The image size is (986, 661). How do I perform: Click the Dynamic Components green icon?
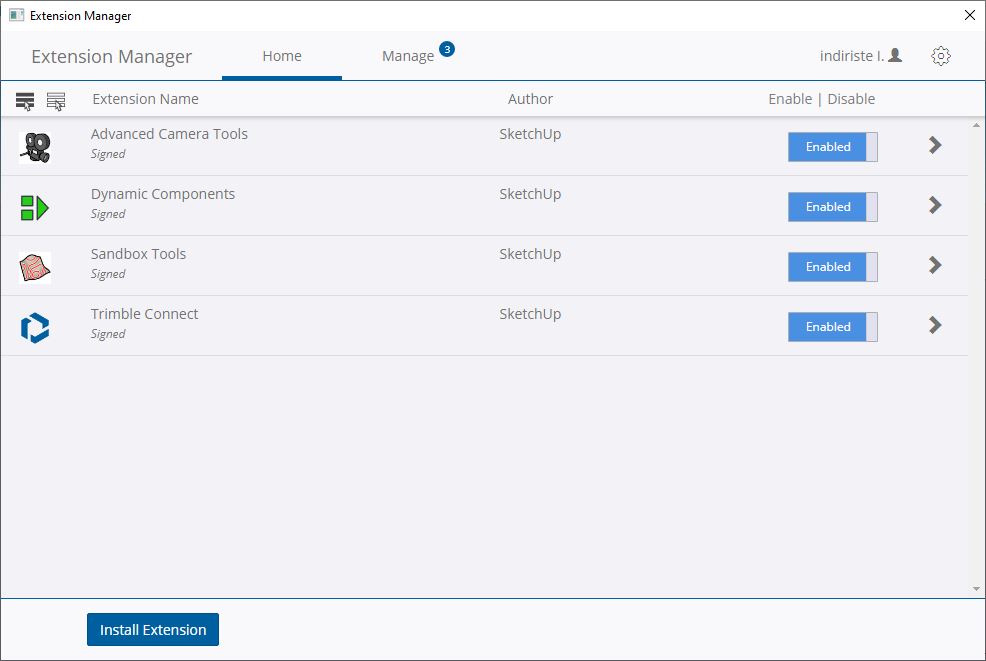[35, 208]
